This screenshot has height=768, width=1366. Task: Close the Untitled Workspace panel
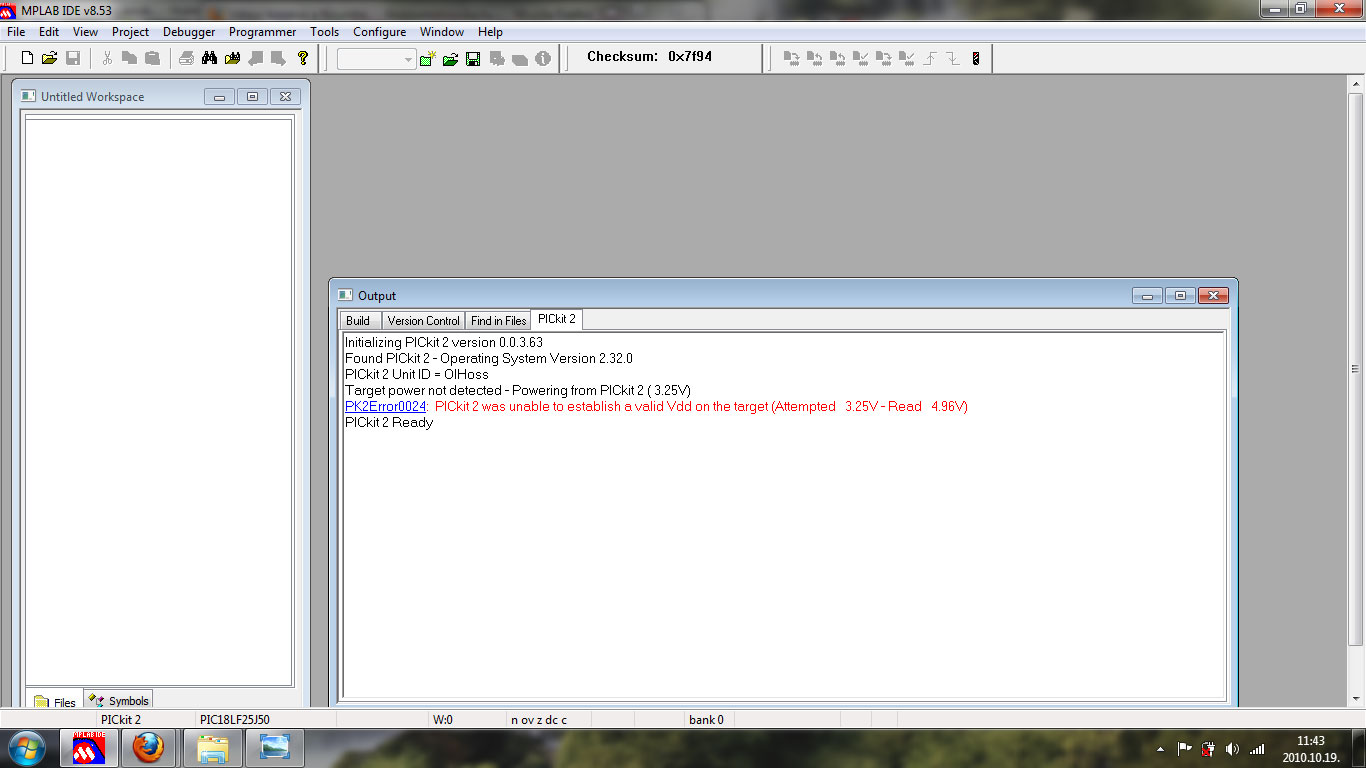tap(285, 97)
